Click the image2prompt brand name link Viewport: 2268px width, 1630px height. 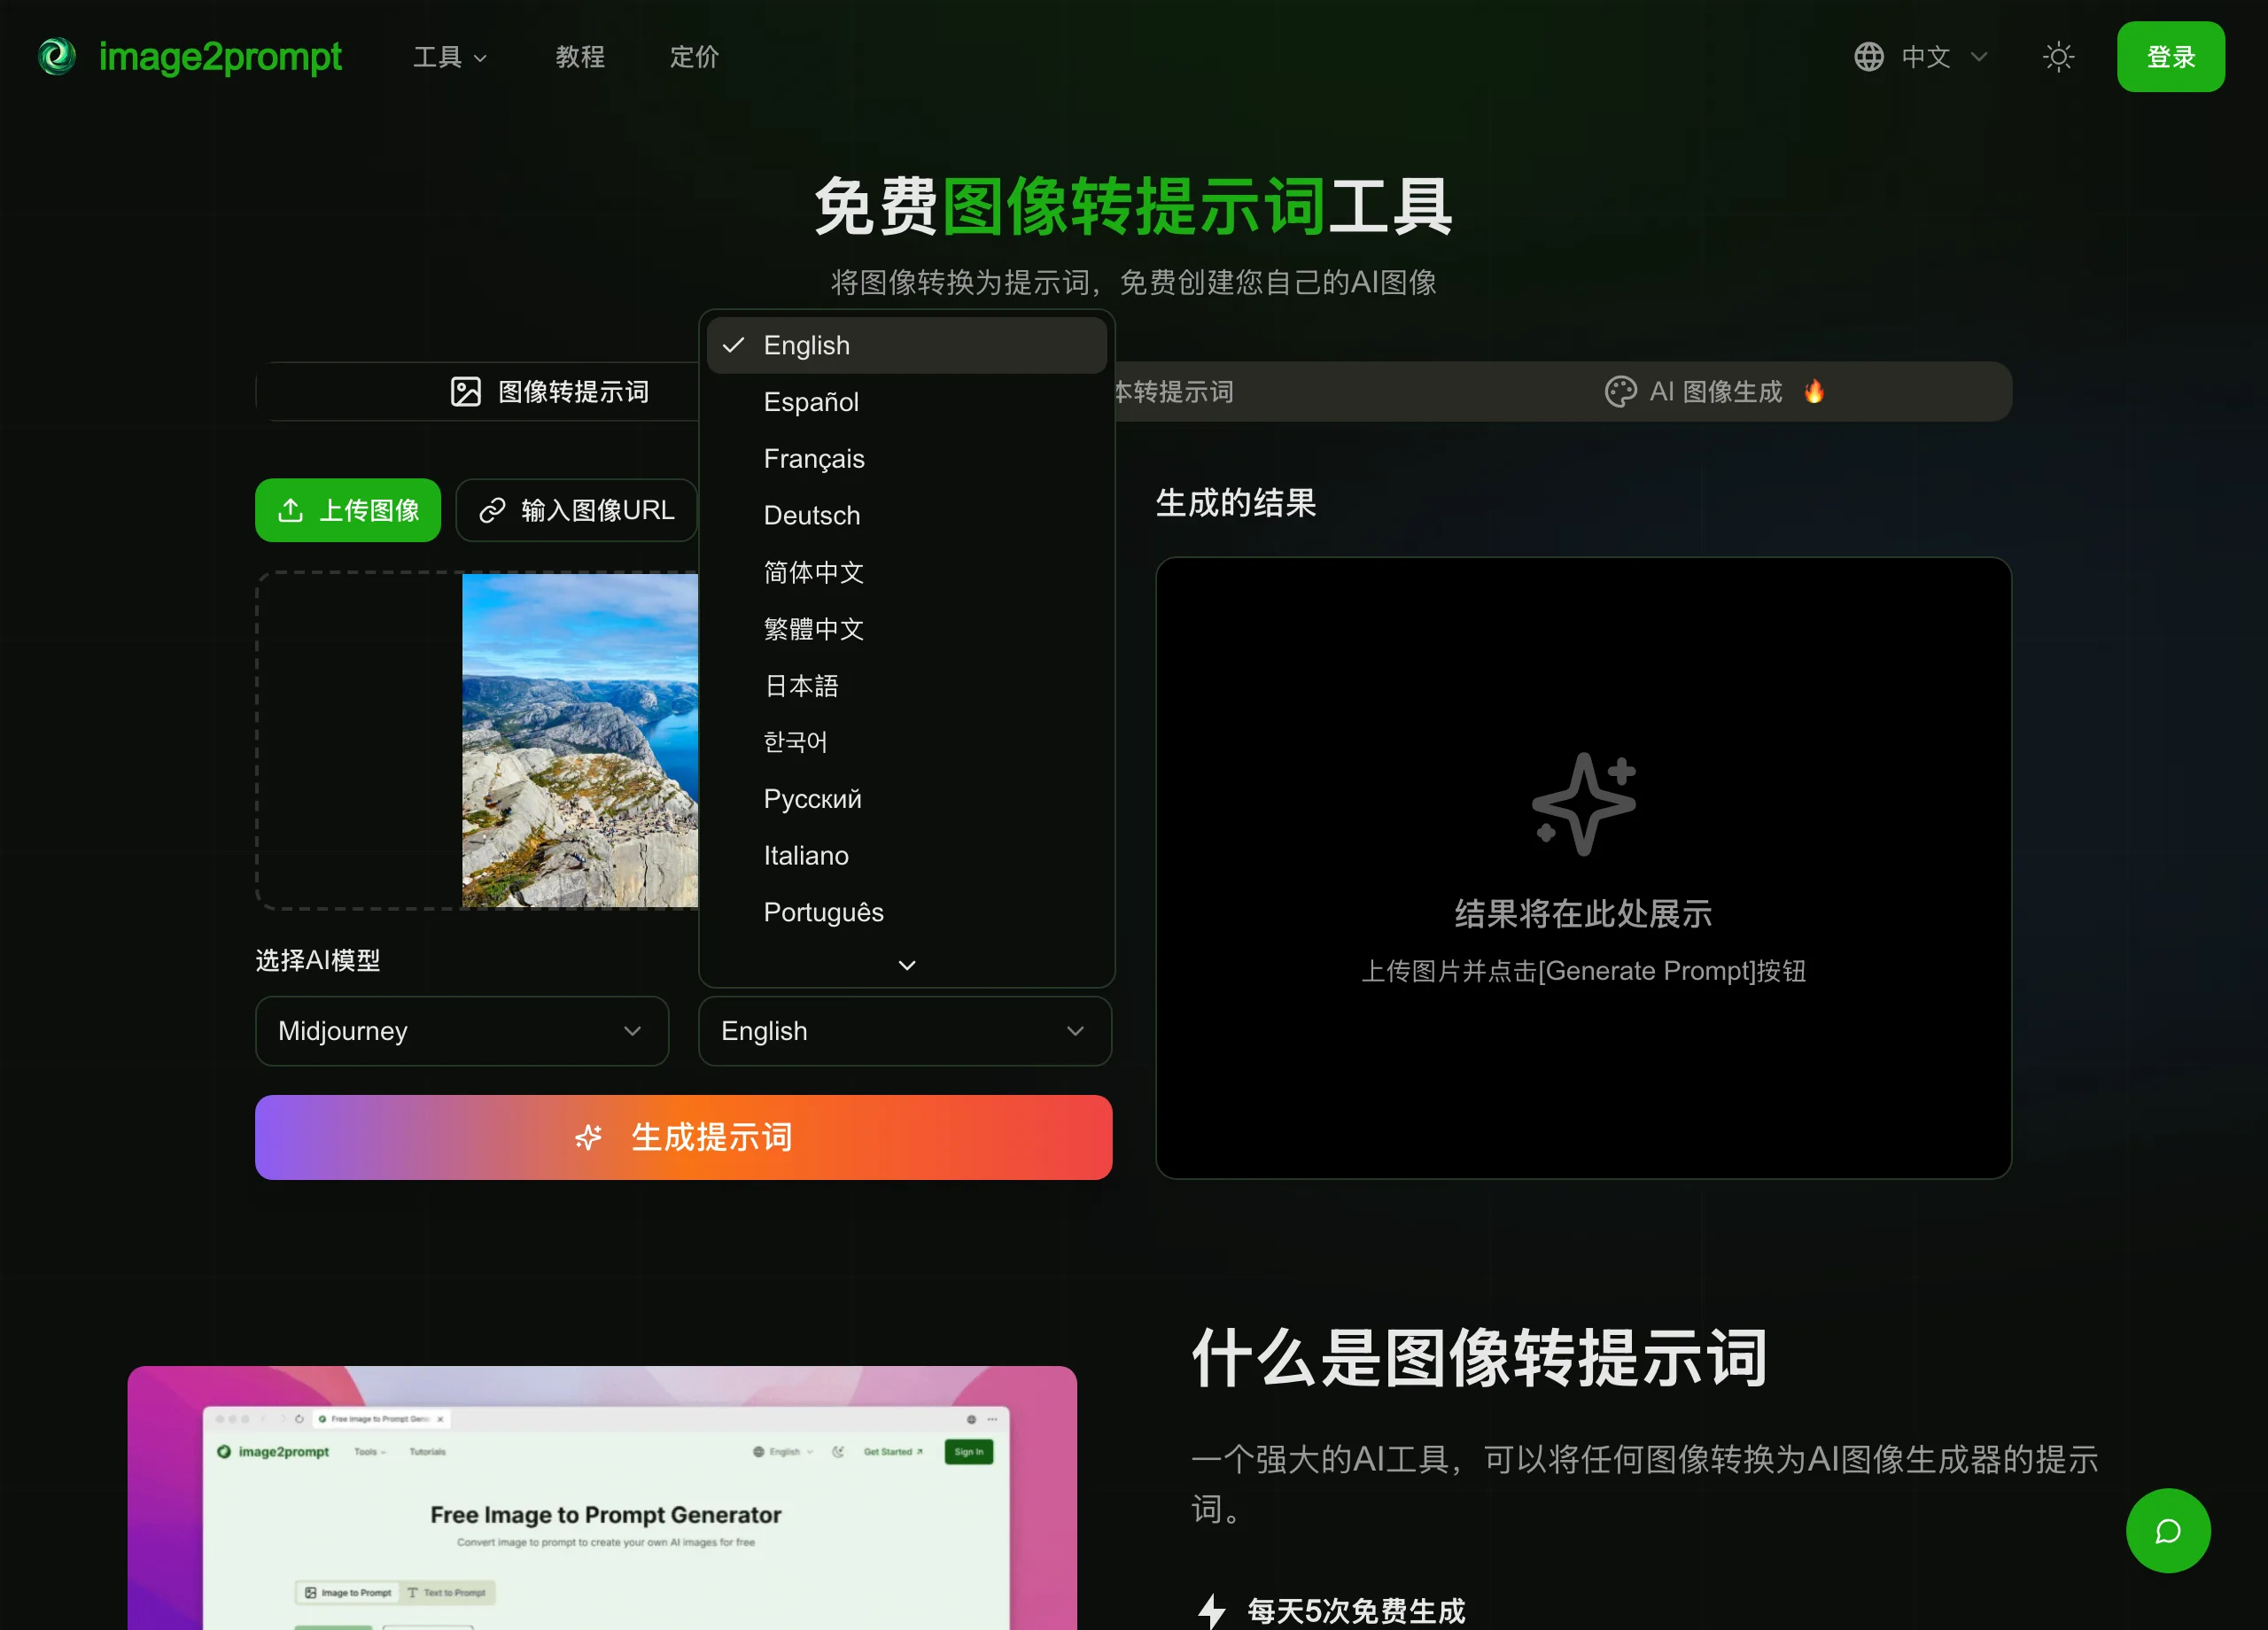tap(220, 57)
